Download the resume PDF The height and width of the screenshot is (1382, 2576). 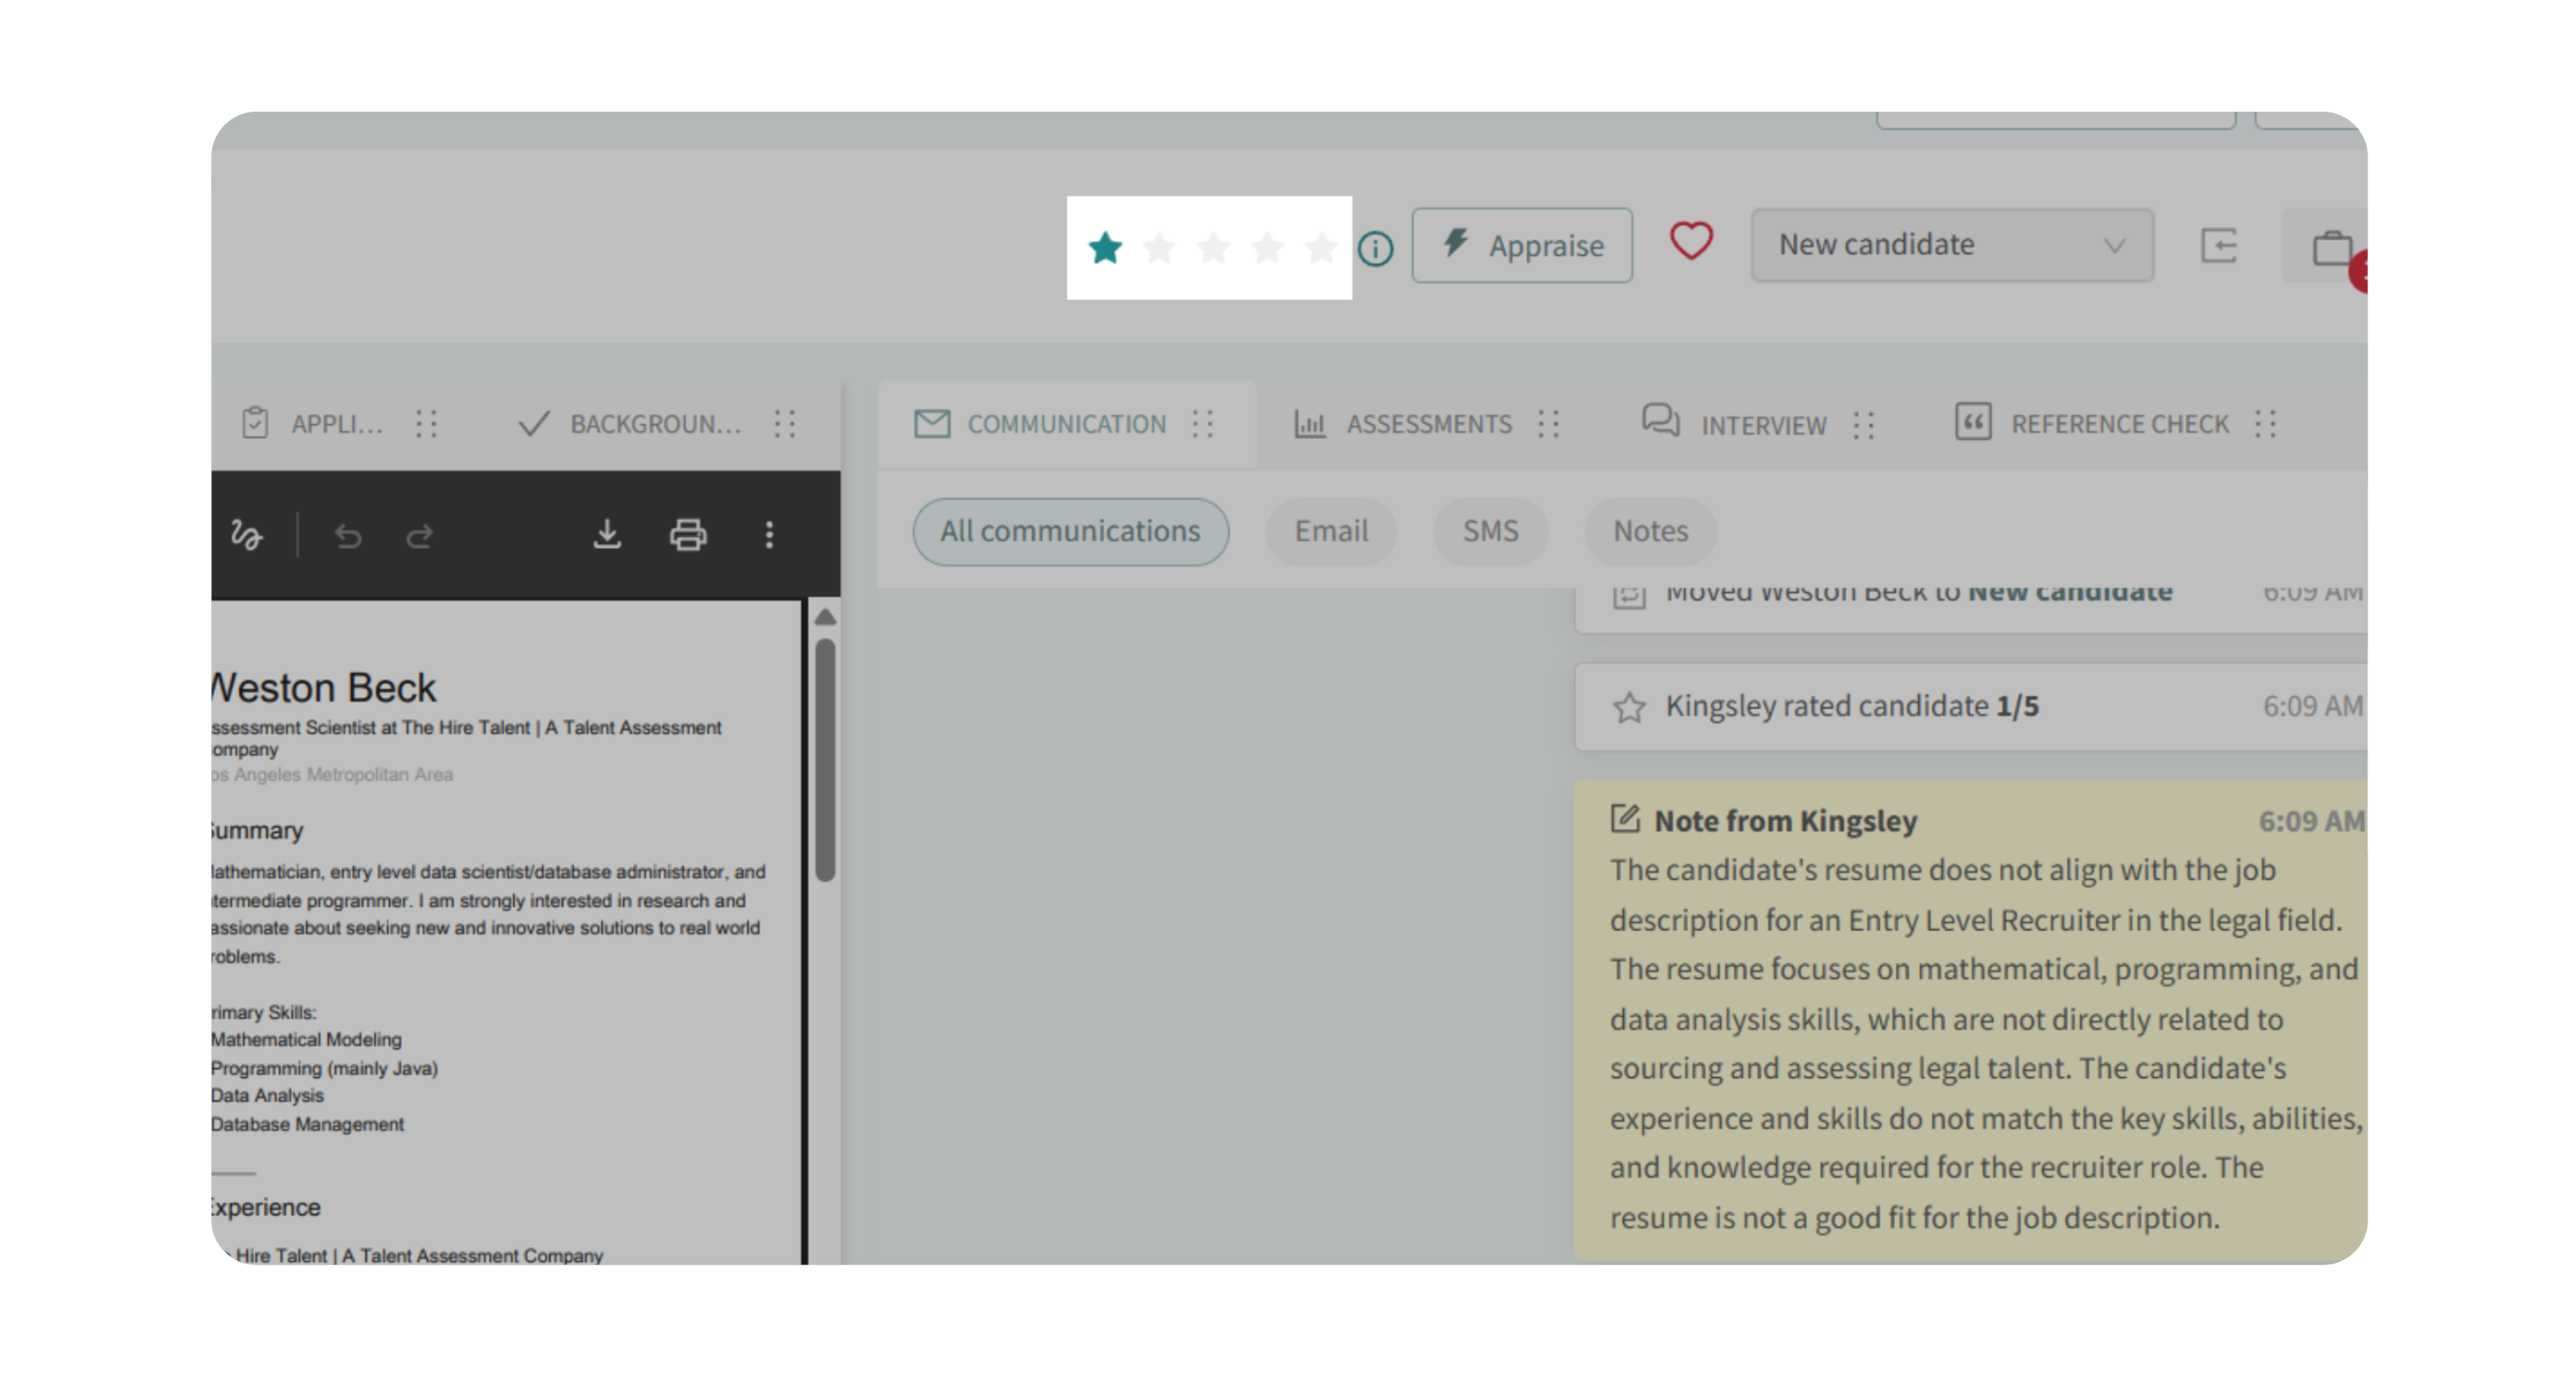[607, 535]
